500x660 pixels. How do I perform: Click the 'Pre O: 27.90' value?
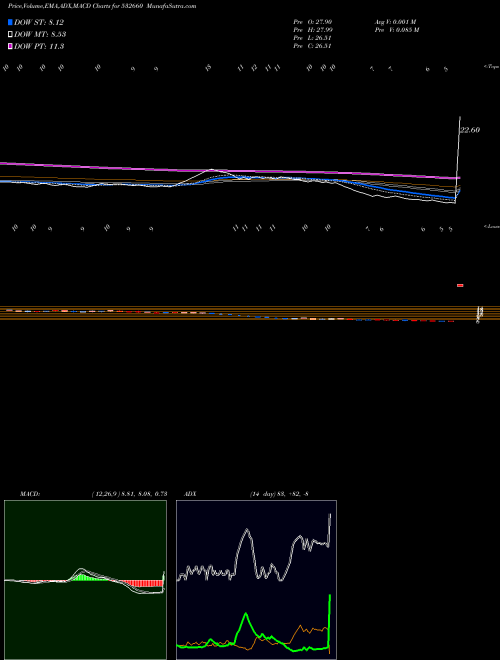313,22
